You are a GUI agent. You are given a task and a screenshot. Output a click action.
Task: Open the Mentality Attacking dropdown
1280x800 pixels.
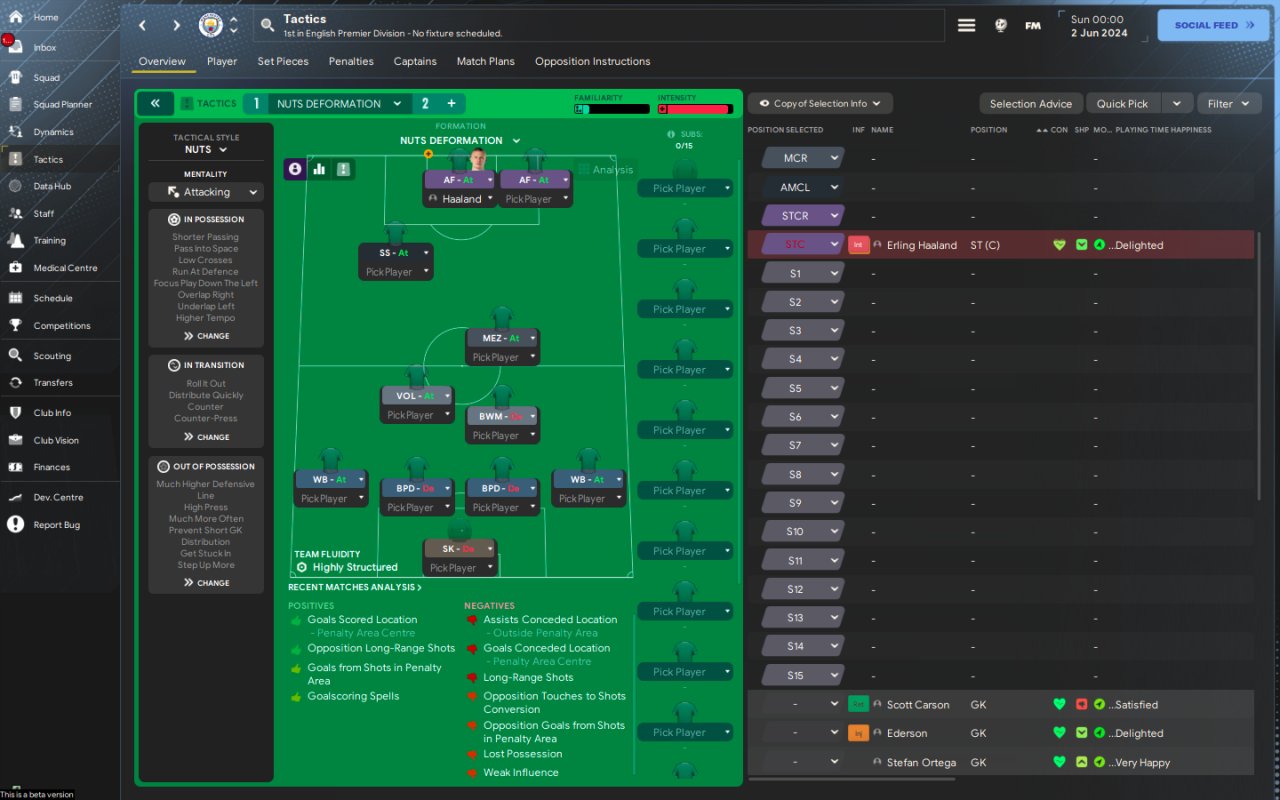tap(206, 192)
